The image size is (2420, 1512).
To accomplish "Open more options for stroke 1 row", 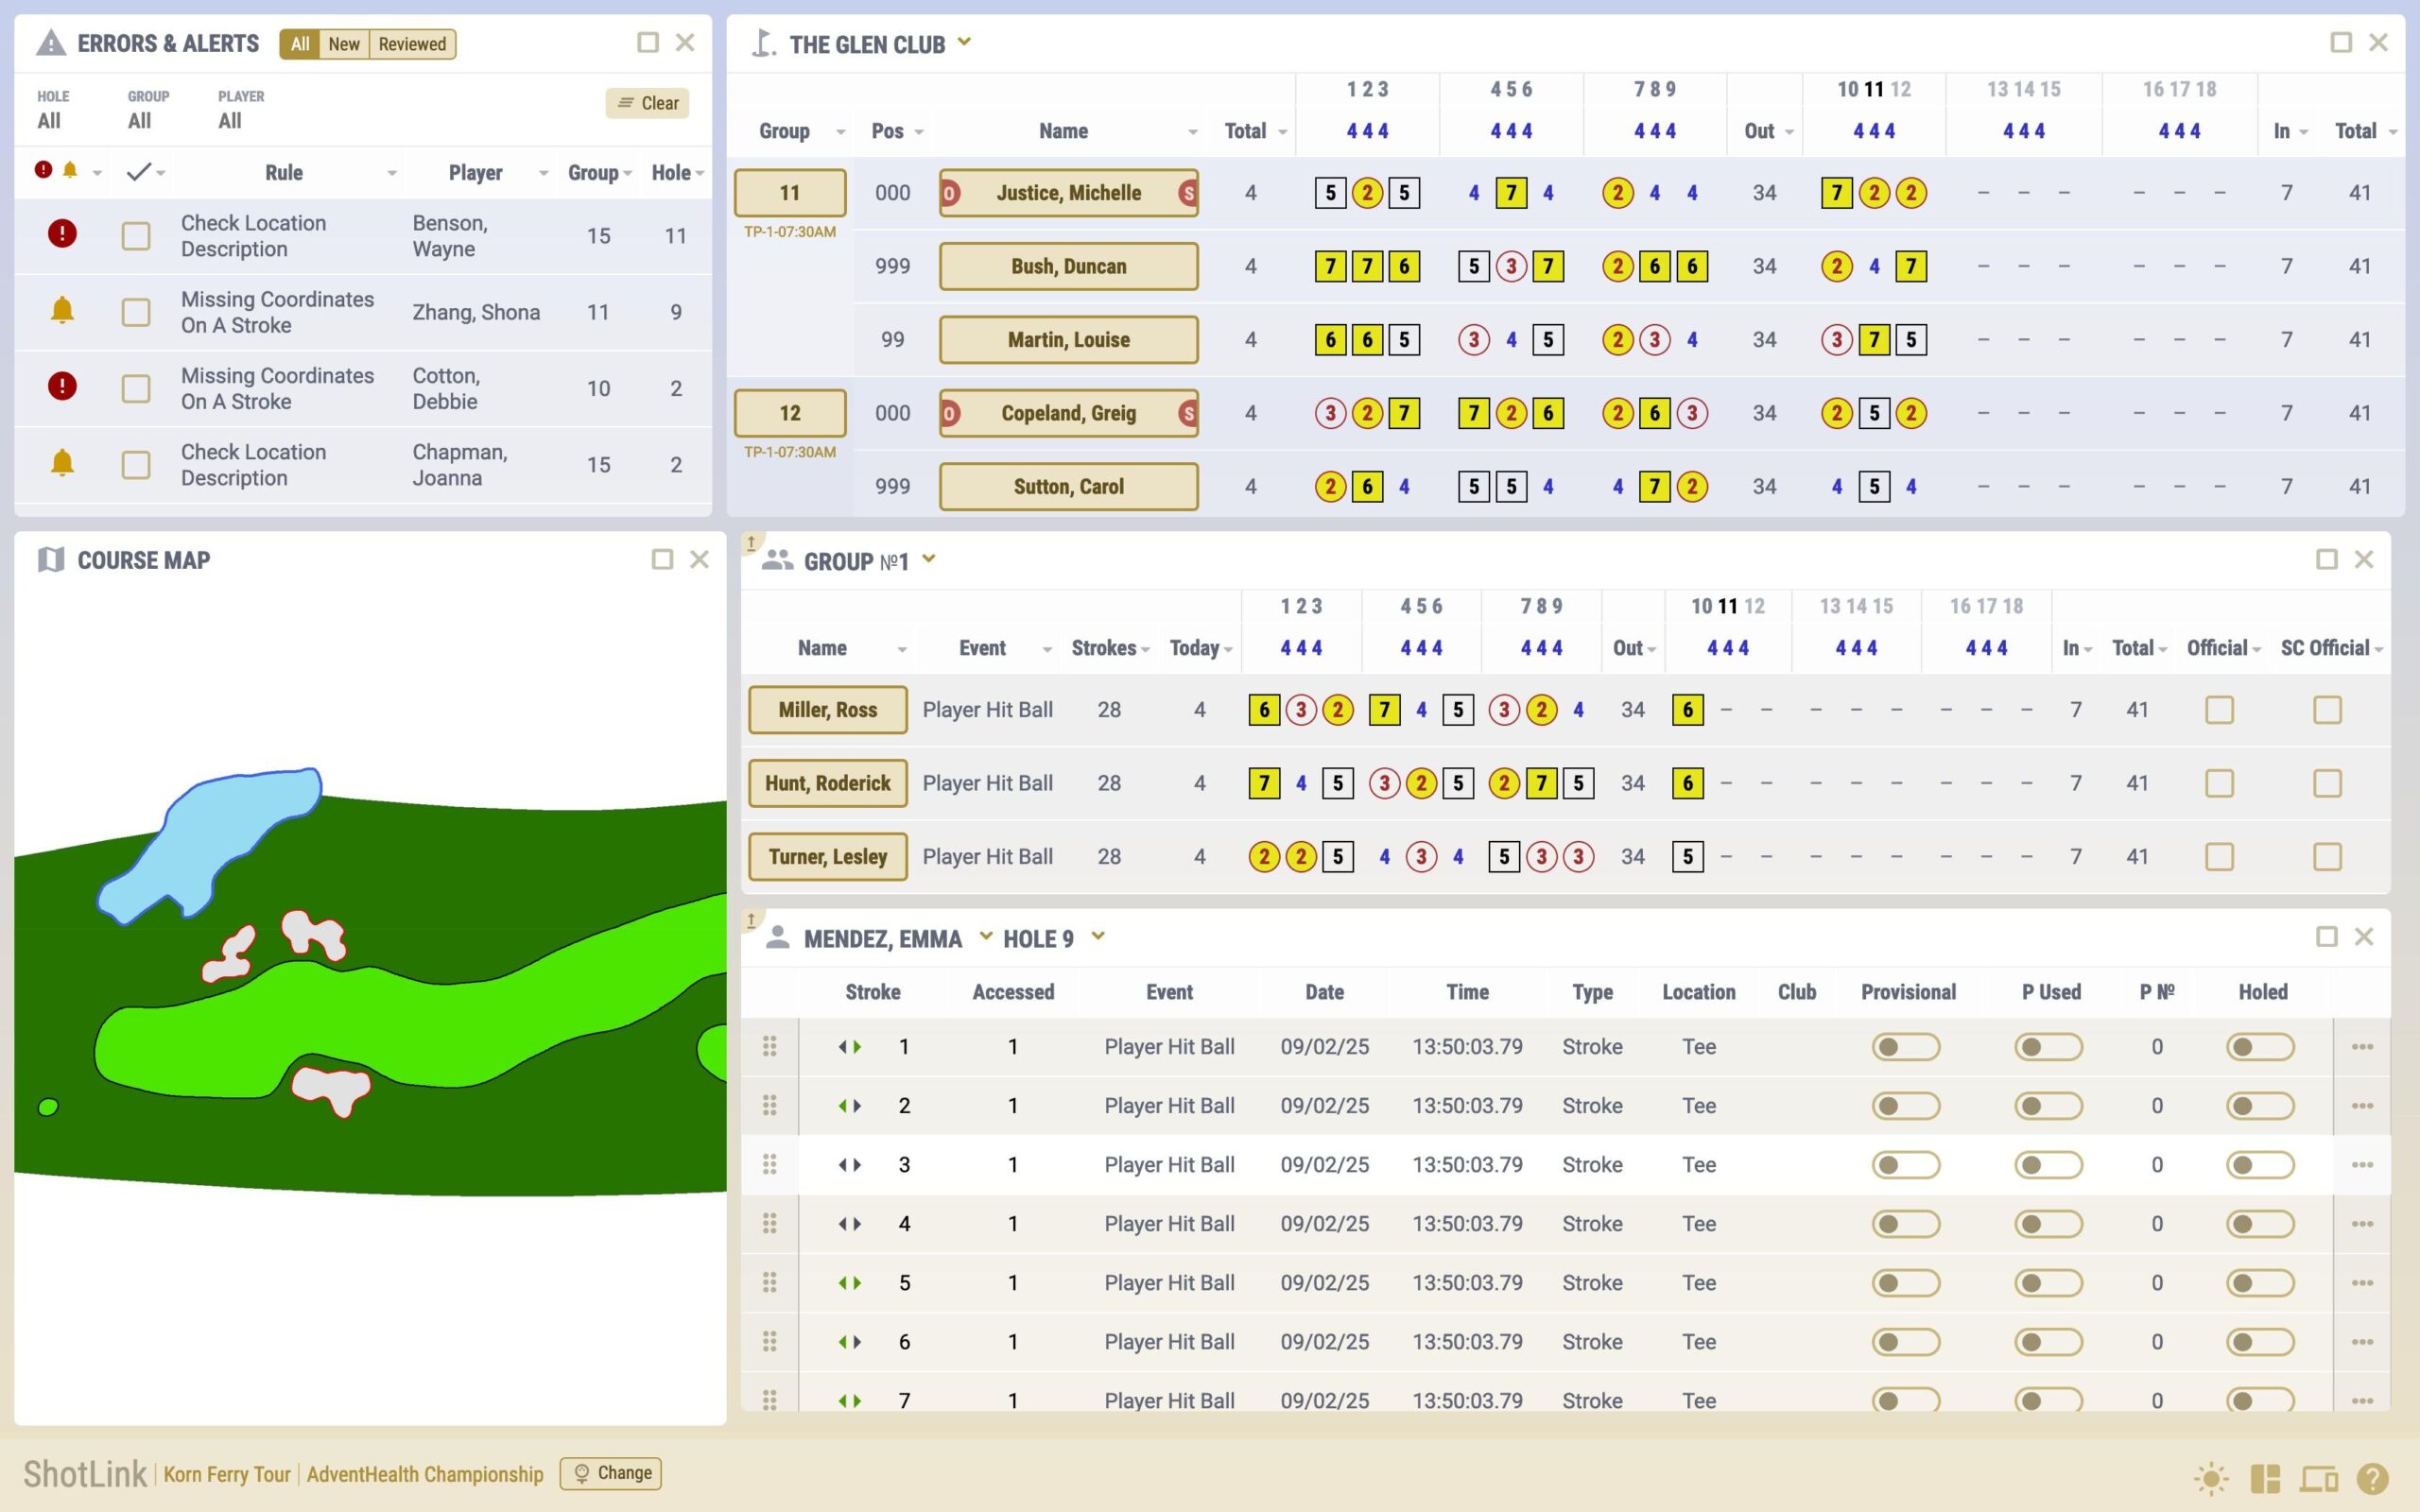I will (2362, 1047).
